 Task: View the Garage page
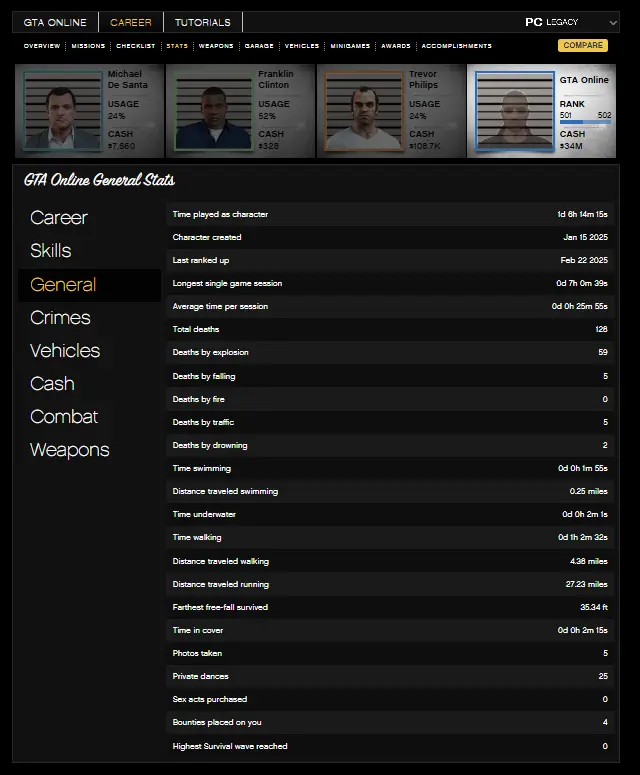[x=259, y=46]
